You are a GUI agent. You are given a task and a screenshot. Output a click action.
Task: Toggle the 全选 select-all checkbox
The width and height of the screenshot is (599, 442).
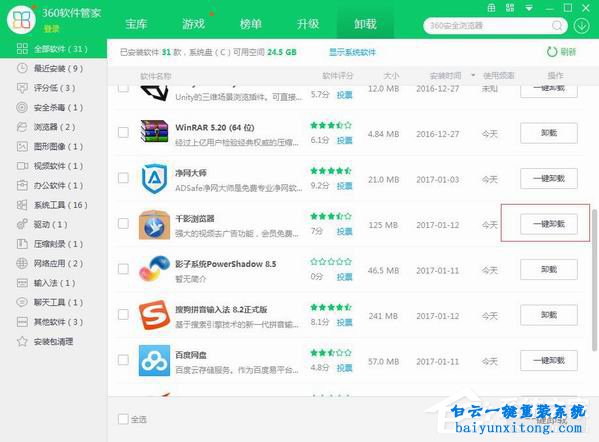[123, 419]
